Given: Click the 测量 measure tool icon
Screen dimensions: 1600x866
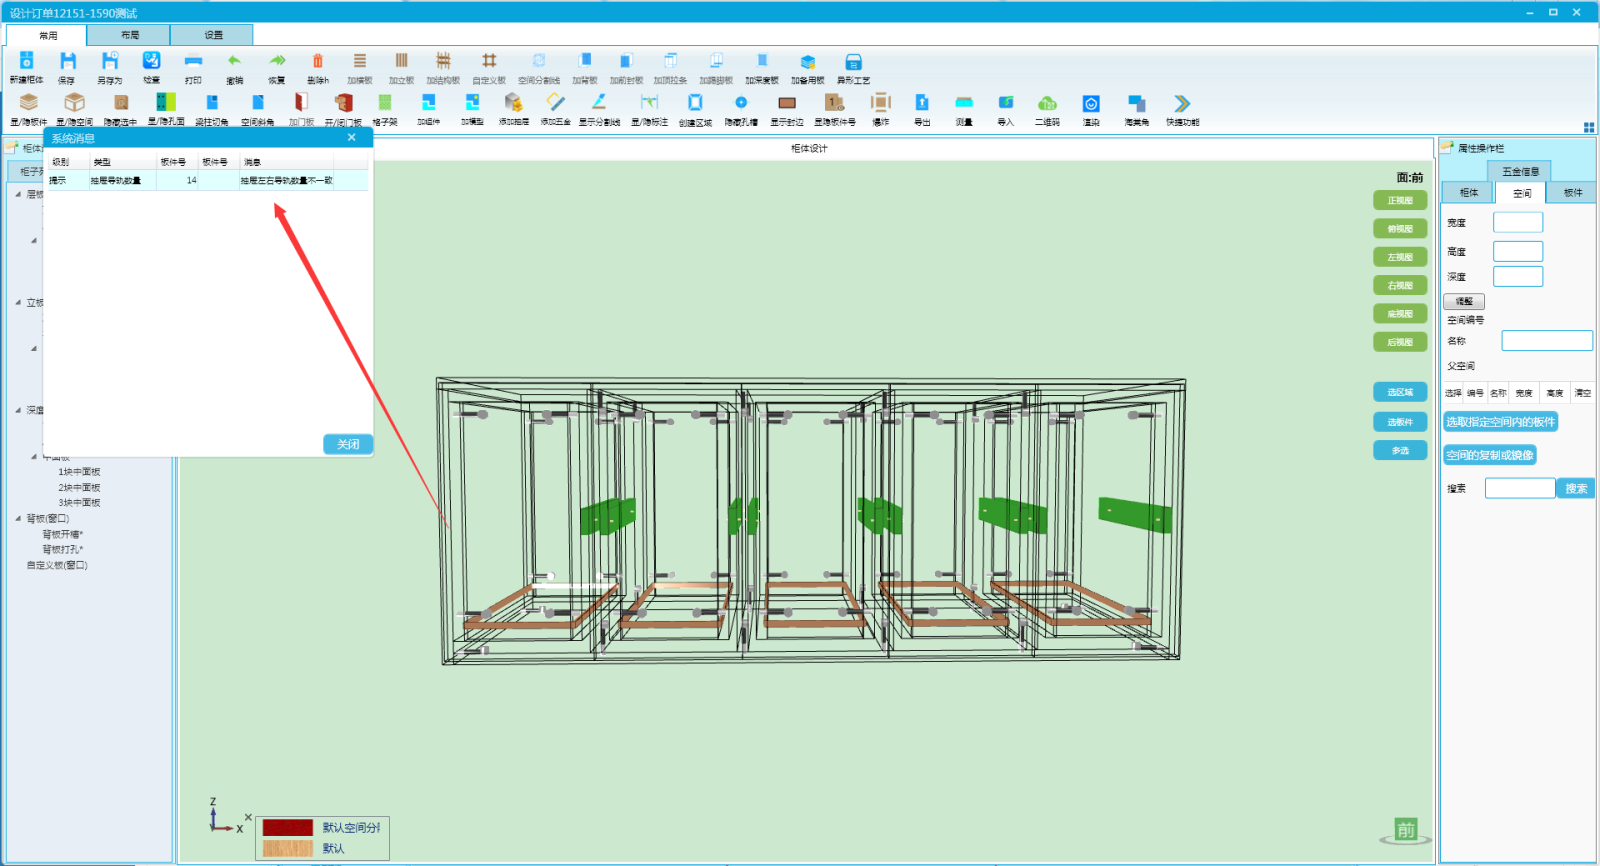Looking at the screenshot, I should (x=964, y=103).
